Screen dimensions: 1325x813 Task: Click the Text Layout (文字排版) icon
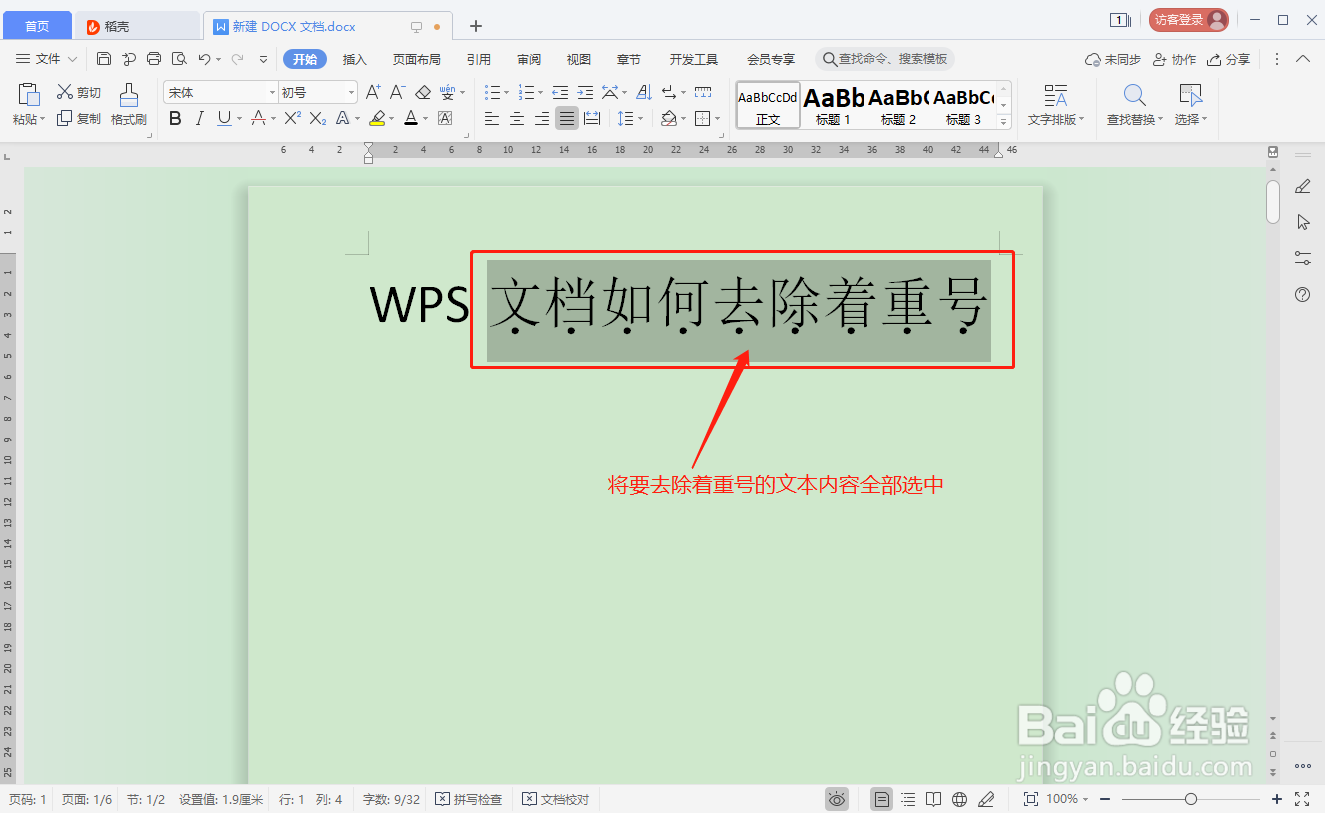[1056, 96]
